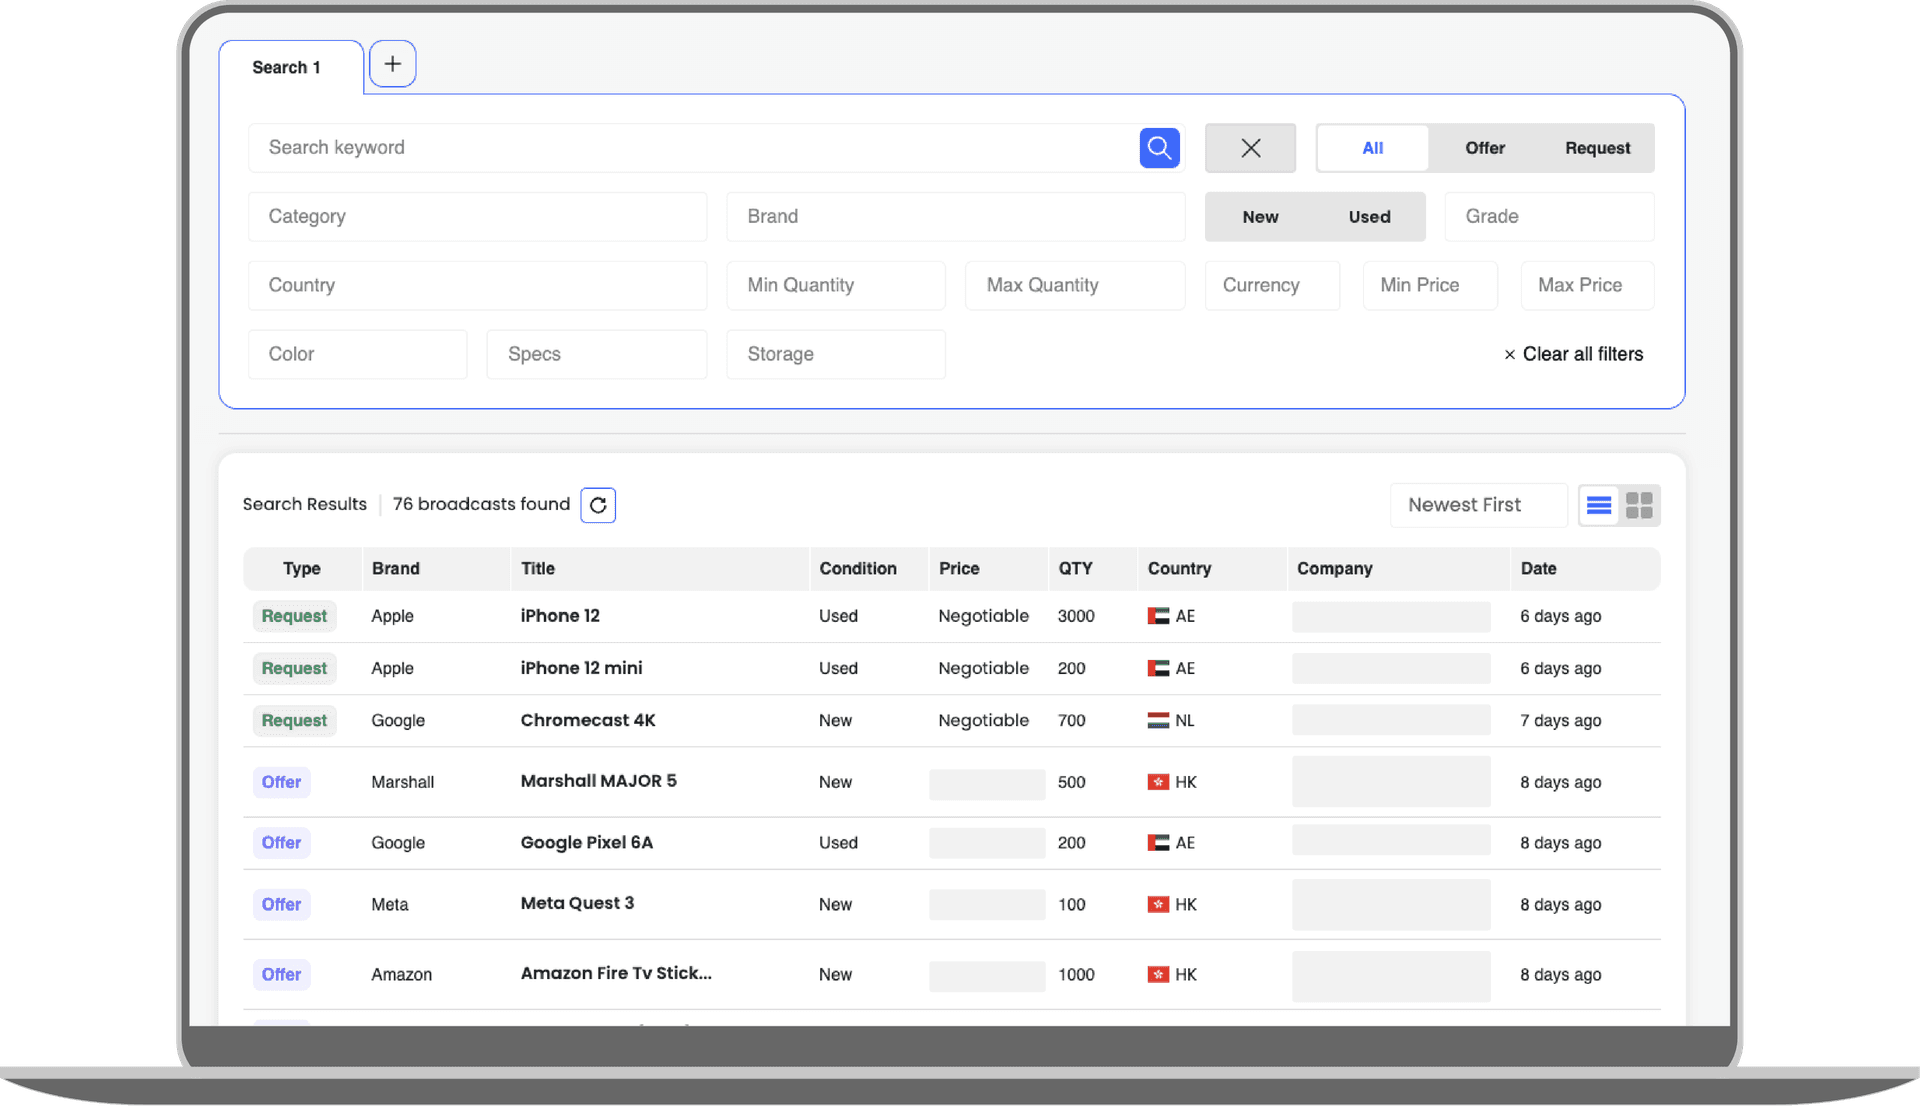This screenshot has height=1106, width=1920.
Task: Switch to grid view icon
Action: pyautogui.click(x=1639, y=505)
